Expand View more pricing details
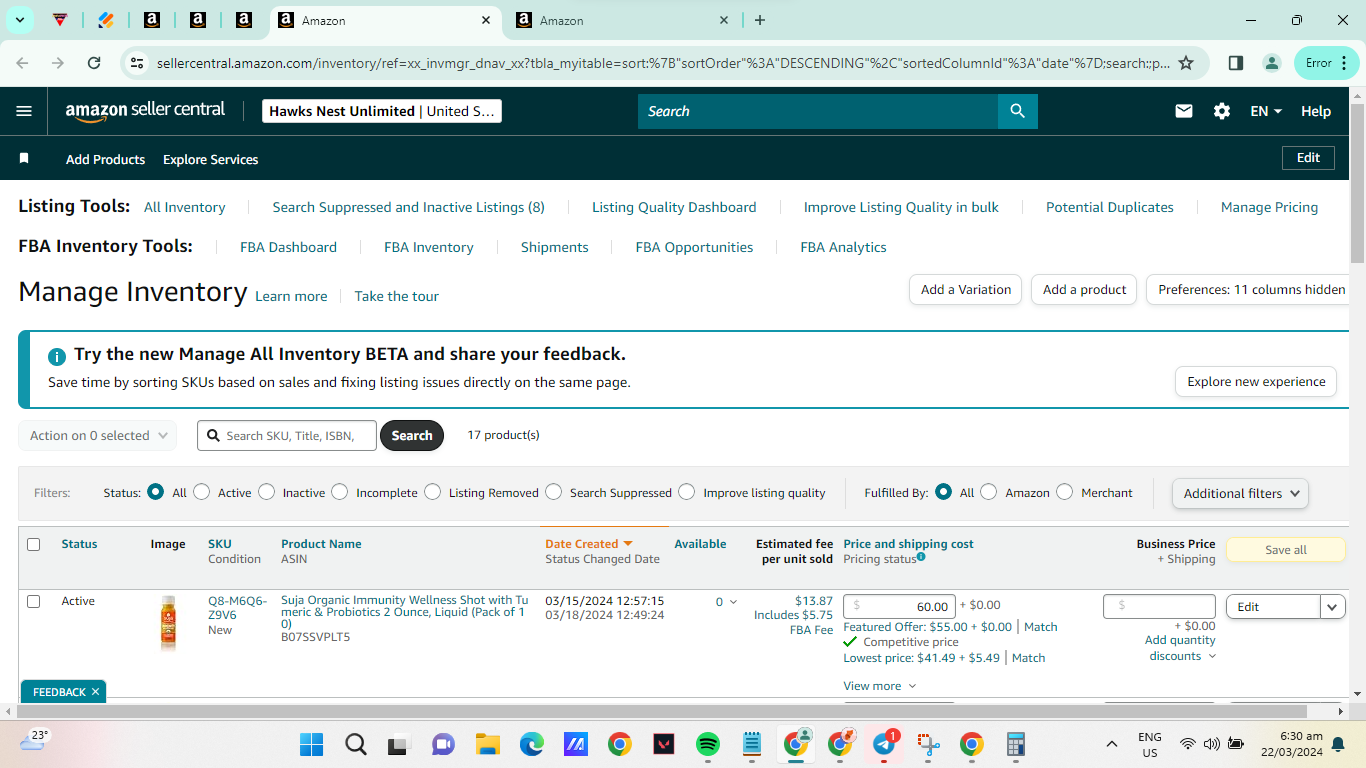 click(880, 686)
